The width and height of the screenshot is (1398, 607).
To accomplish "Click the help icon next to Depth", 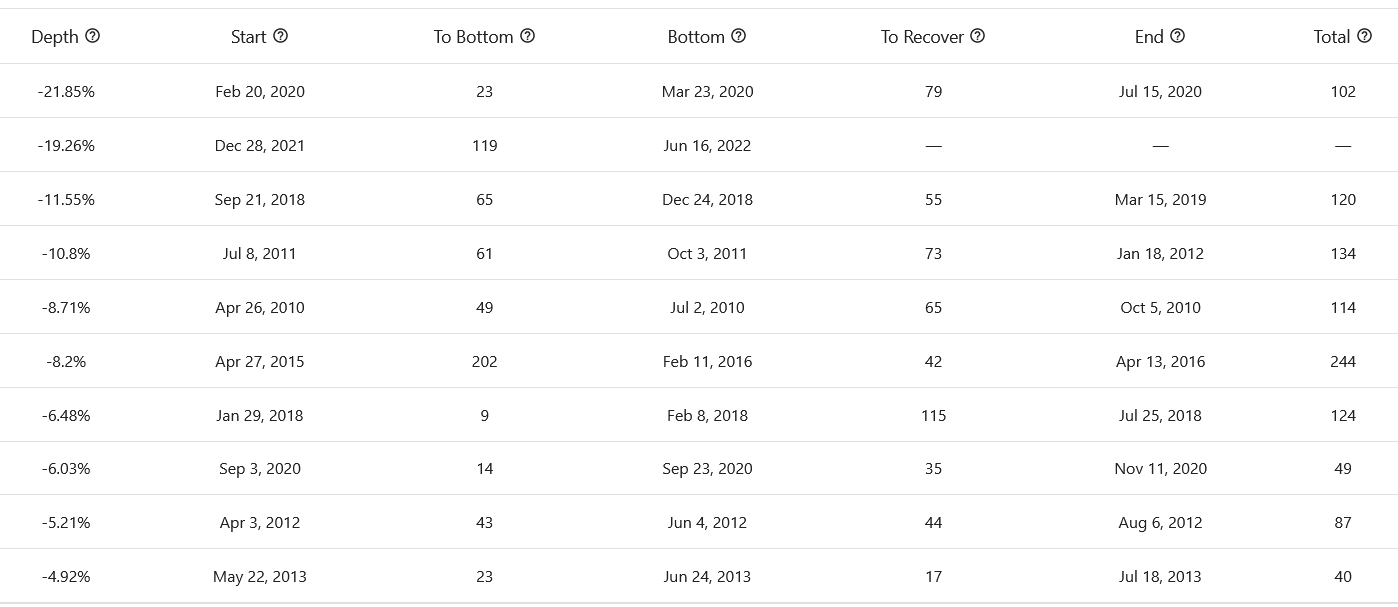I will [x=93, y=36].
